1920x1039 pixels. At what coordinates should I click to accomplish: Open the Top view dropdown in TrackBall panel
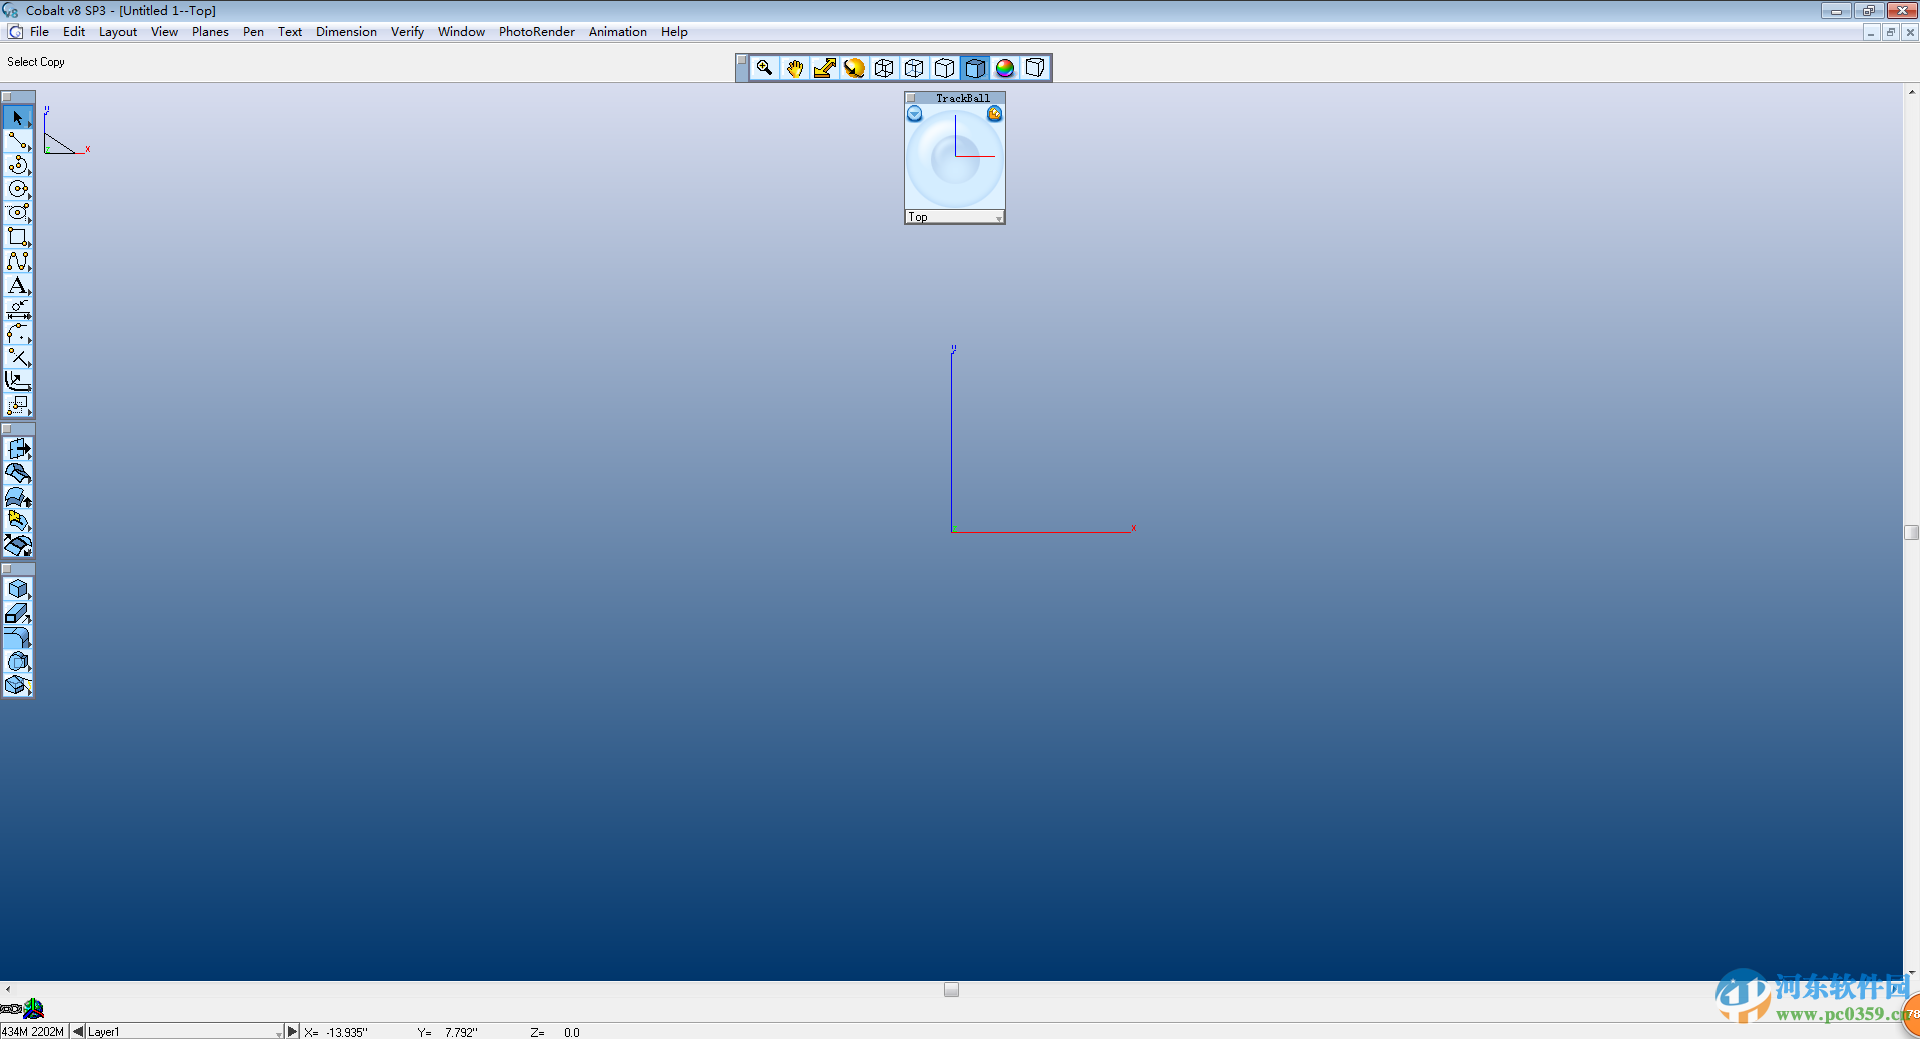click(997, 217)
